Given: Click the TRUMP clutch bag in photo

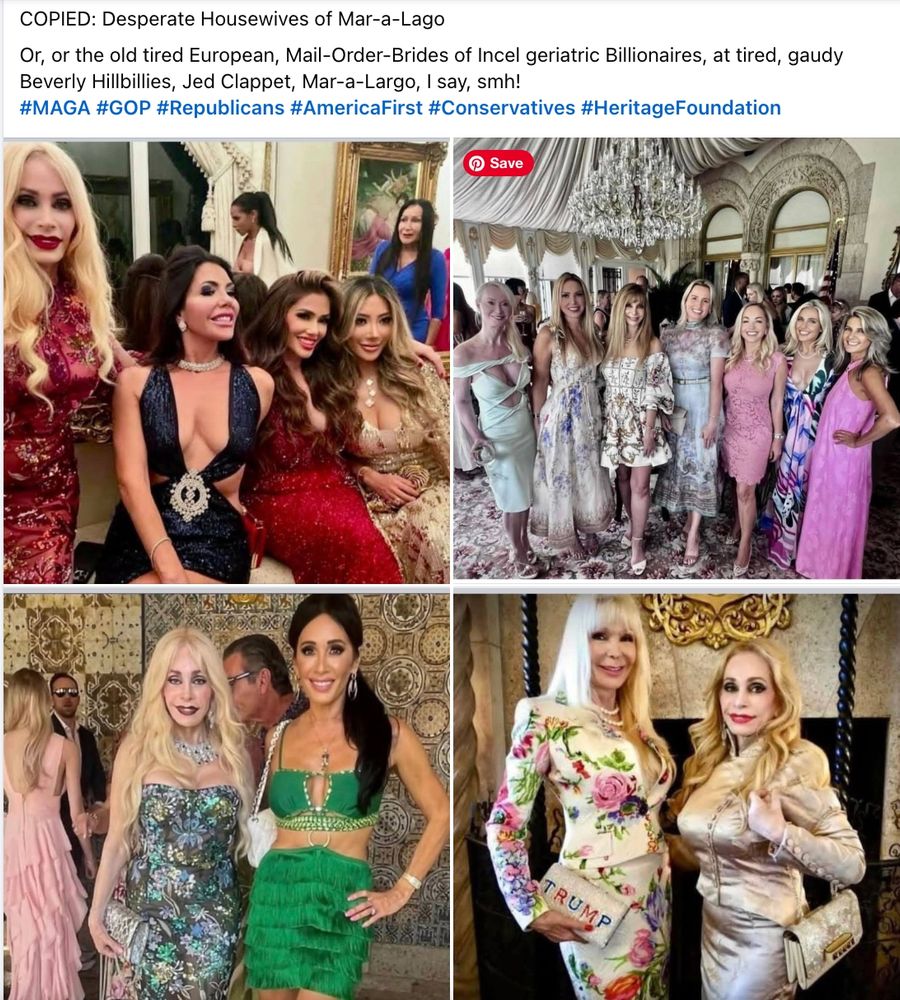Looking at the screenshot, I should point(579,904).
